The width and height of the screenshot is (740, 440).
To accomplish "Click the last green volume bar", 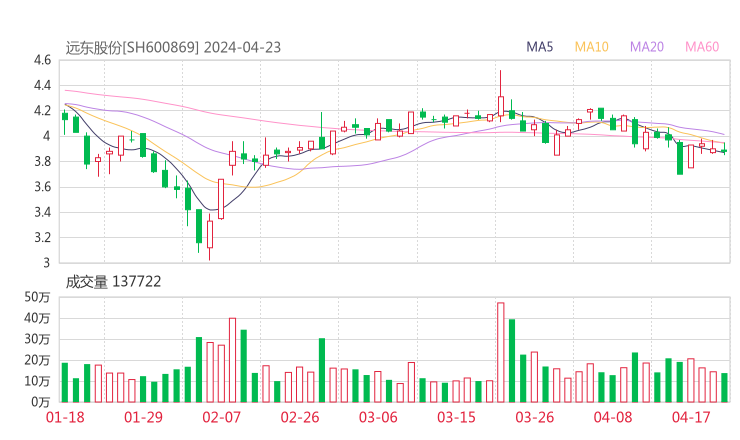I will 724,388.
